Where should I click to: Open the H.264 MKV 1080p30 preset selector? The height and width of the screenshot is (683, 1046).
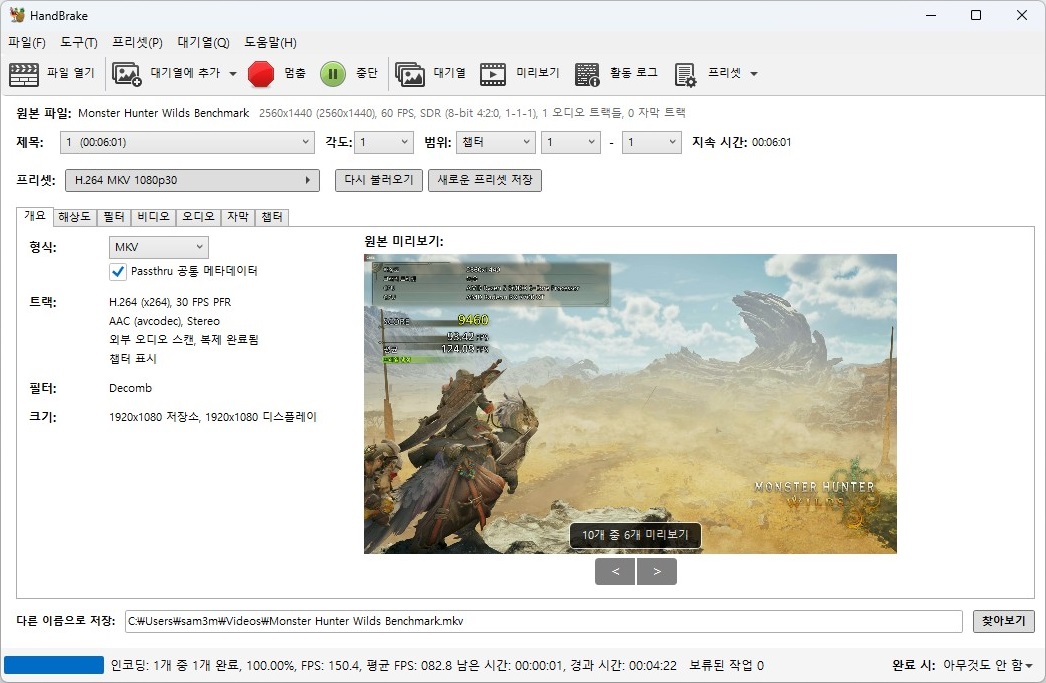(x=192, y=180)
